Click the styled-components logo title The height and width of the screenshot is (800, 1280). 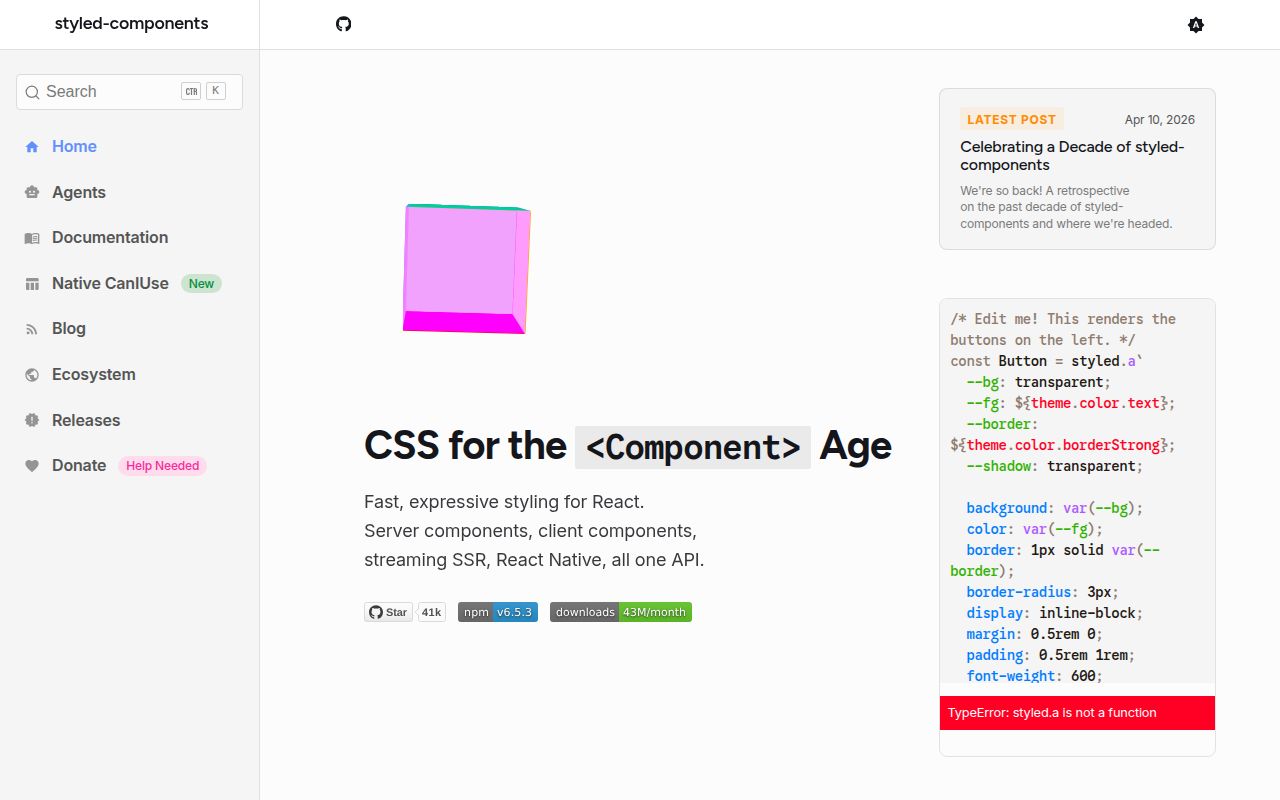coord(132,24)
